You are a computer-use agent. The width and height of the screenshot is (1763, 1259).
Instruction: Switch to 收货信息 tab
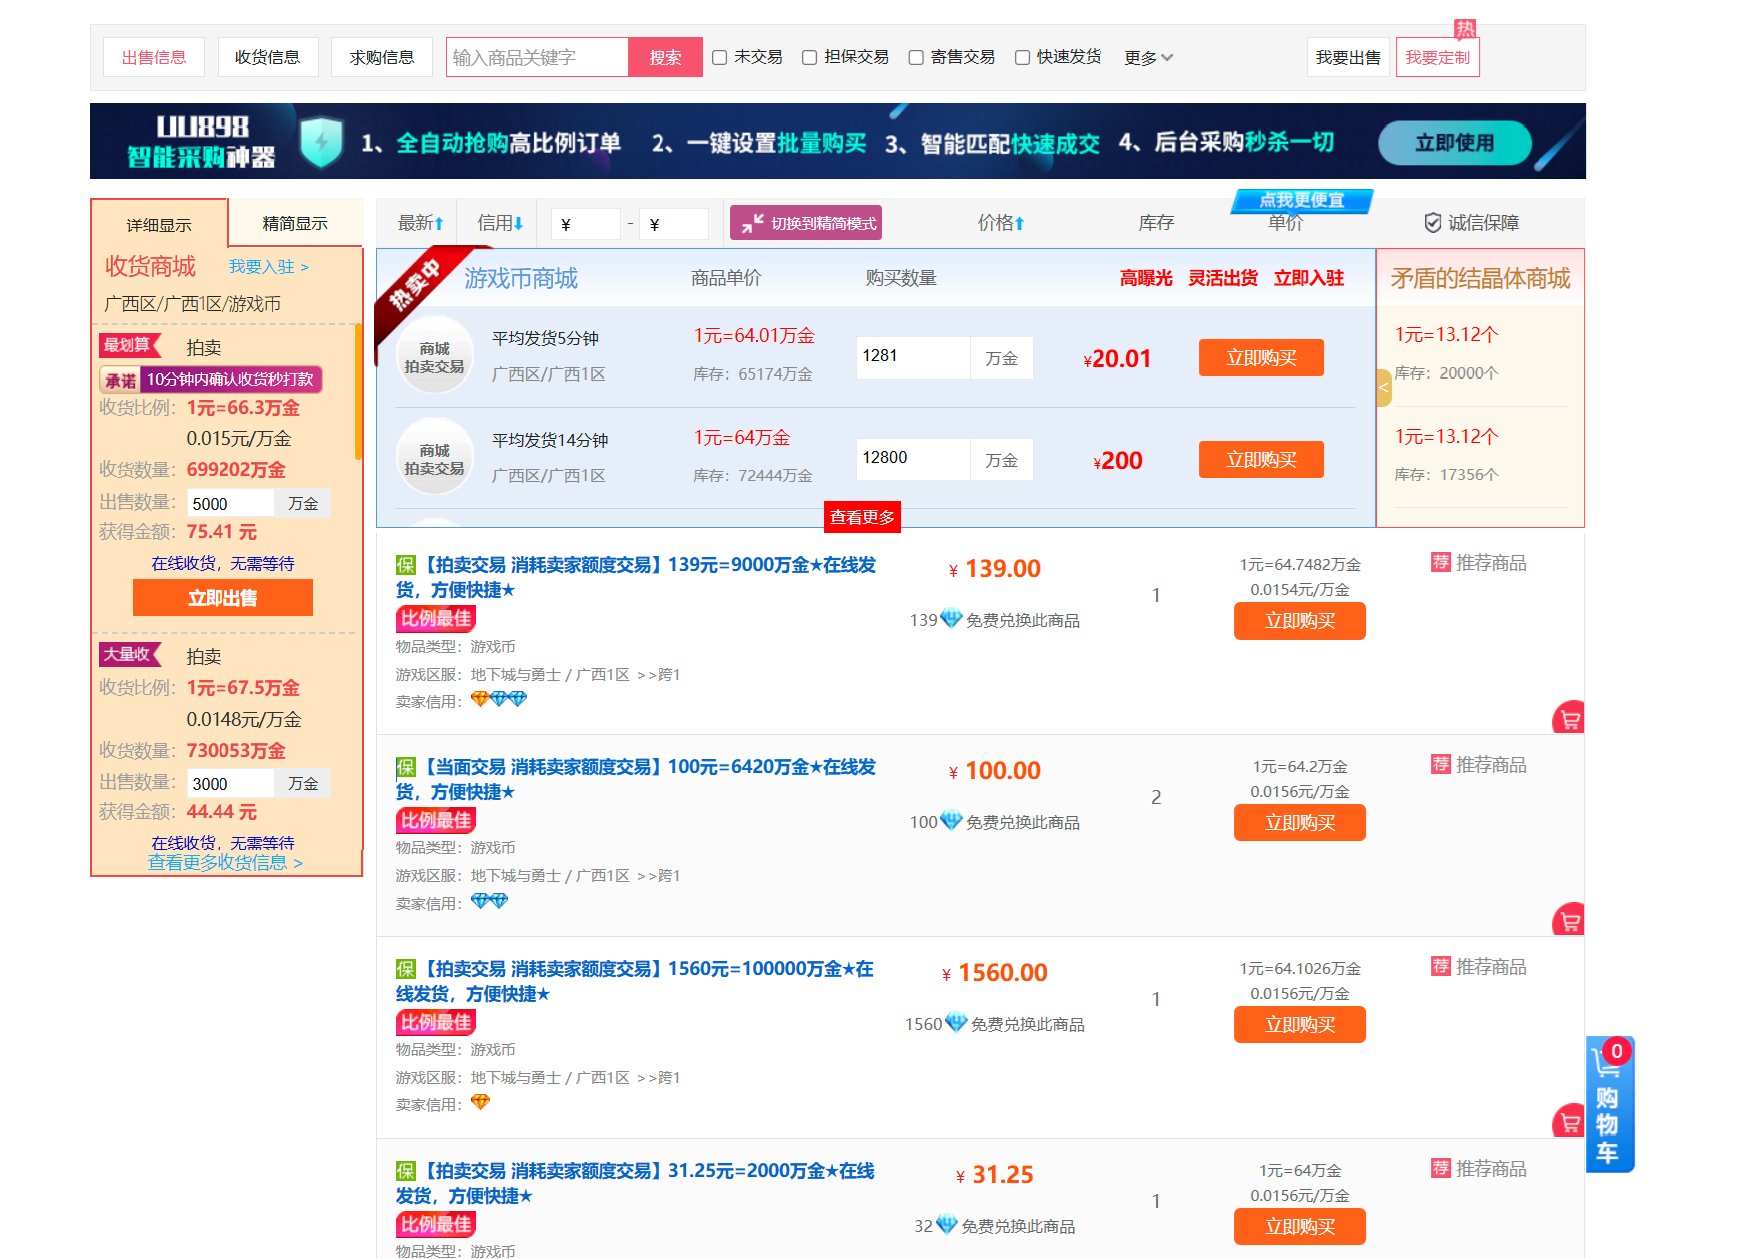click(x=268, y=57)
